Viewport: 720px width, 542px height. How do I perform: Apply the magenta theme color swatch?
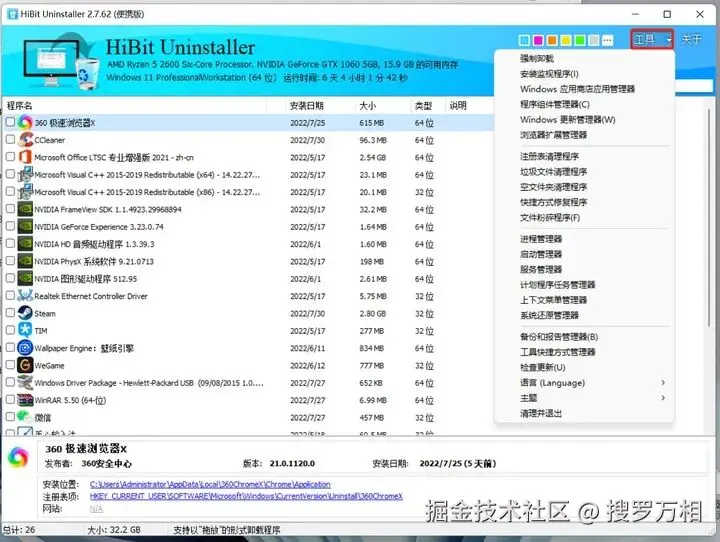pyautogui.click(x=538, y=40)
